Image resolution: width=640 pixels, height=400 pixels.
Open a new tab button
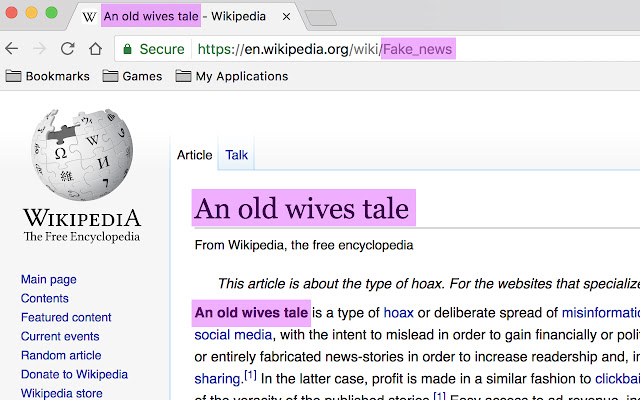321,18
